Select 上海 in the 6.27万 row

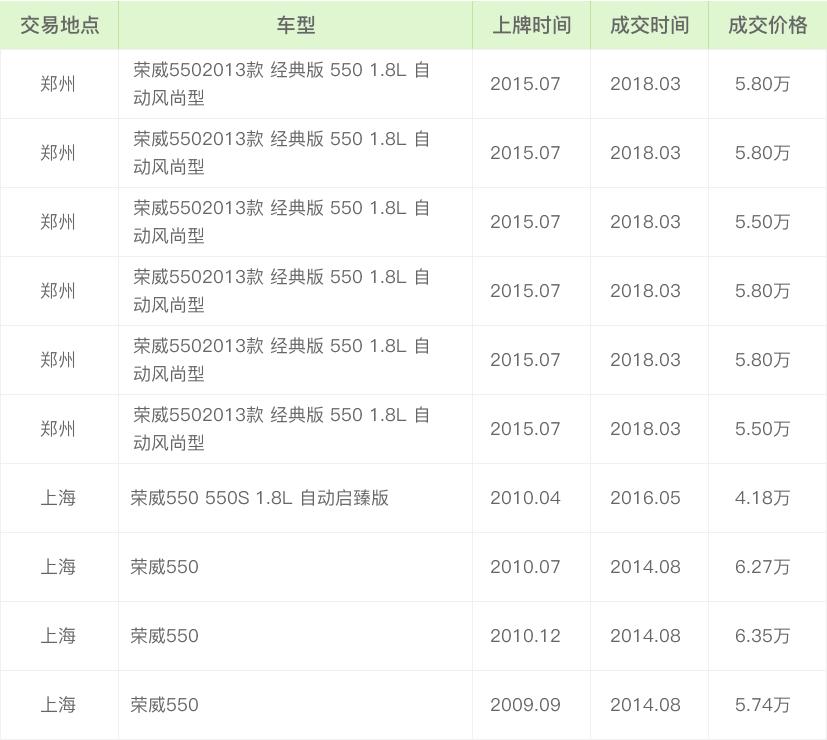59,566
